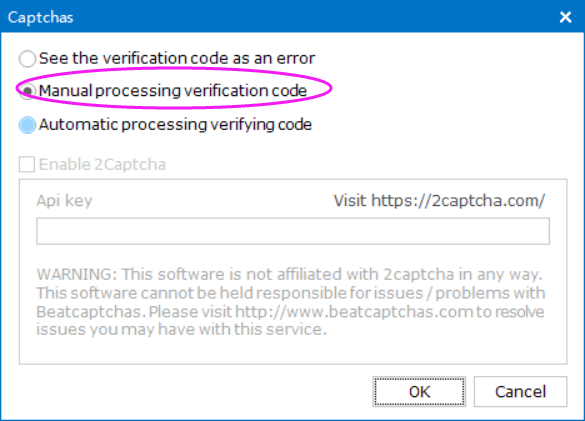Choose the Manual processing verification code radio button
This screenshot has height=421, width=585.
coord(27,91)
